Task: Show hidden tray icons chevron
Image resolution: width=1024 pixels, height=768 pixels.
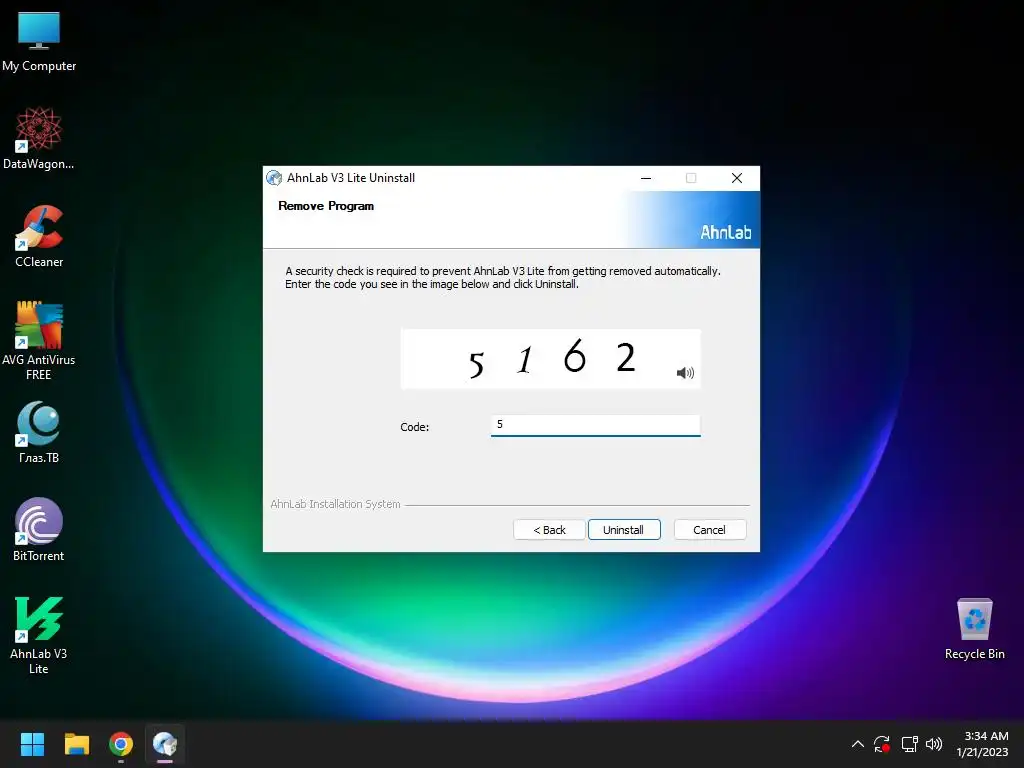Action: pyautogui.click(x=857, y=744)
